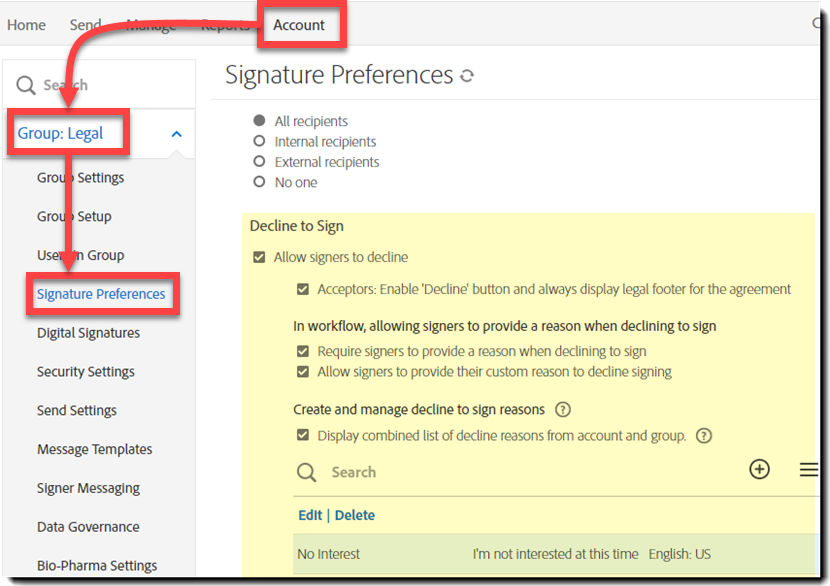Click help icon next to decline reasons heading
Image resolution: width=830 pixels, height=586 pixels.
coord(562,409)
